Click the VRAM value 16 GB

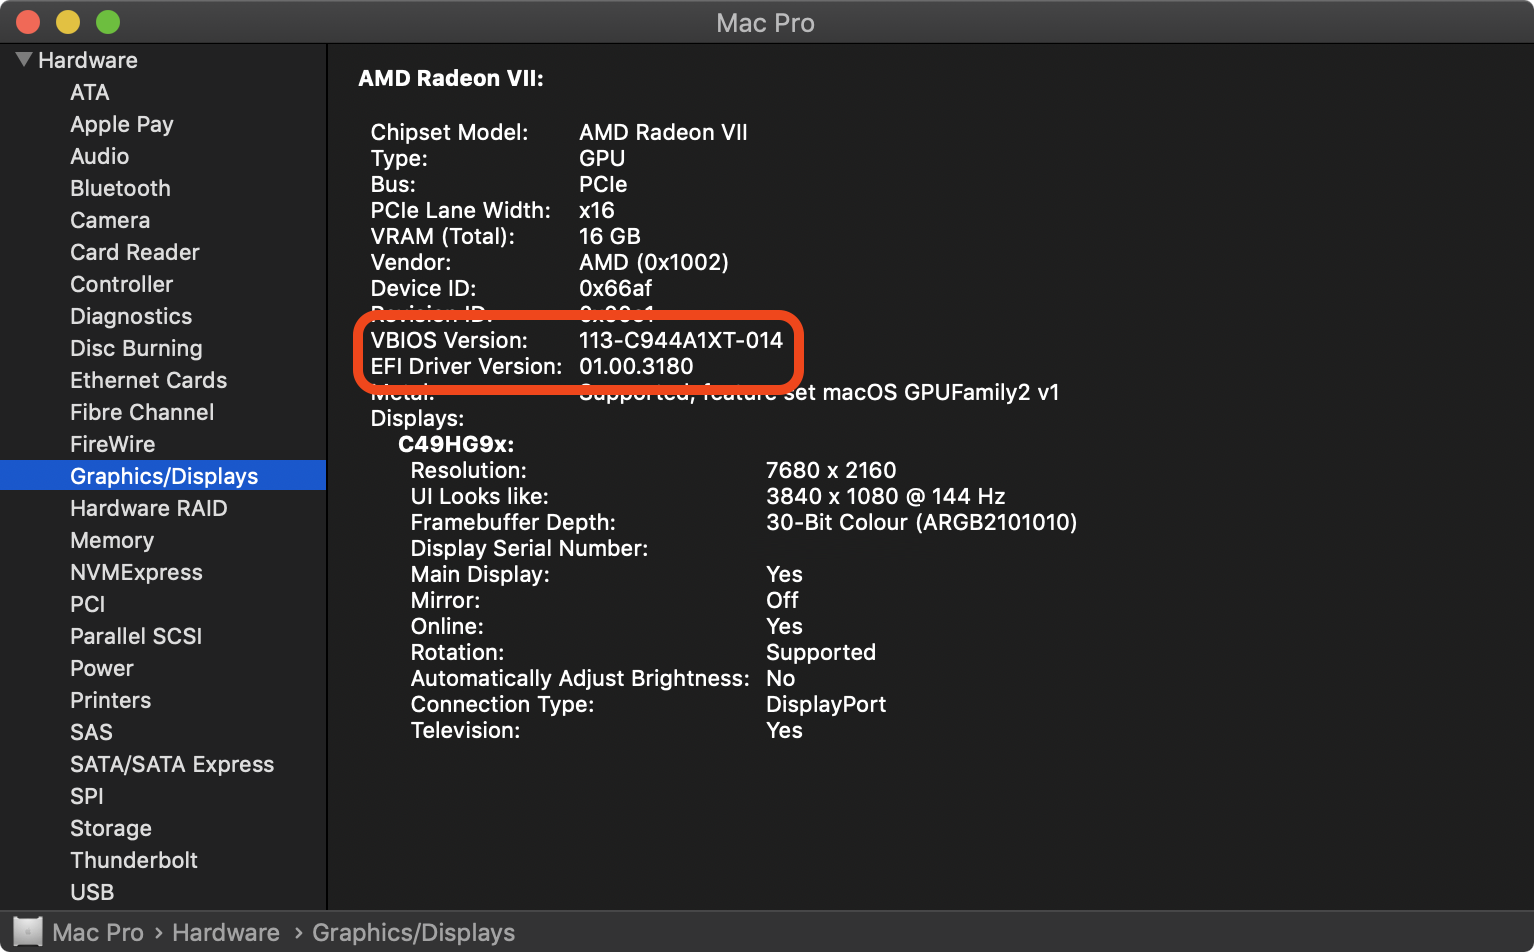point(610,236)
